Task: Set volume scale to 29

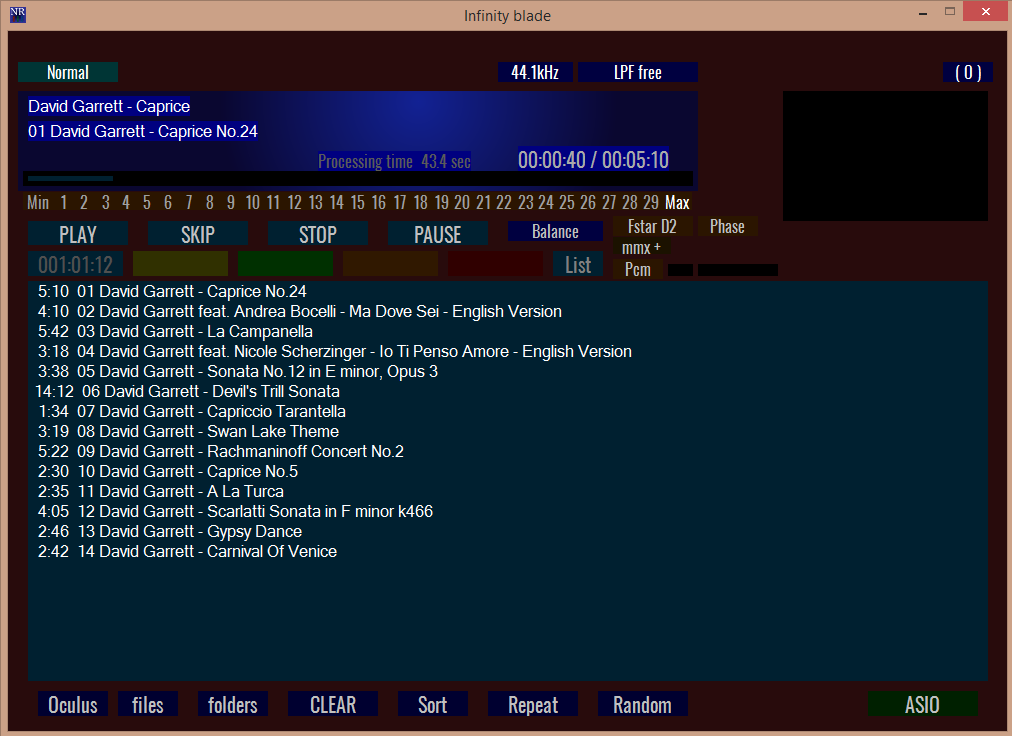Action: click(651, 203)
